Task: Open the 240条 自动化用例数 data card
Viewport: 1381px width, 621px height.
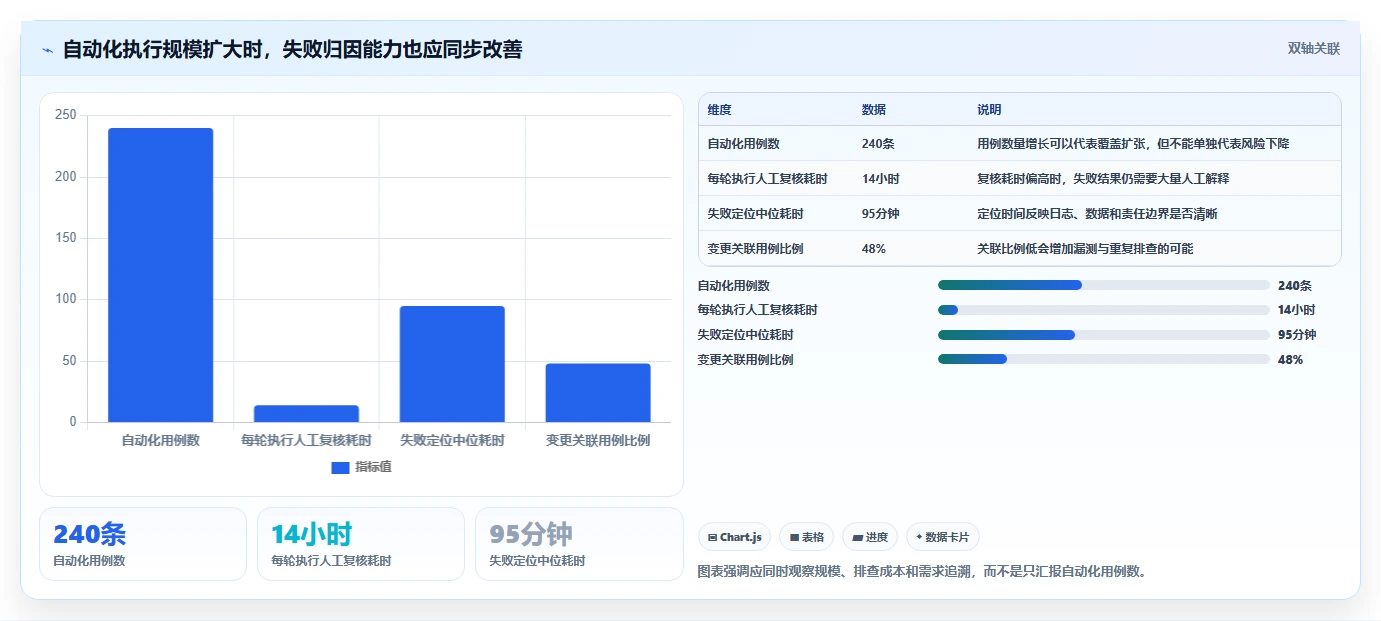Action: pos(143,544)
